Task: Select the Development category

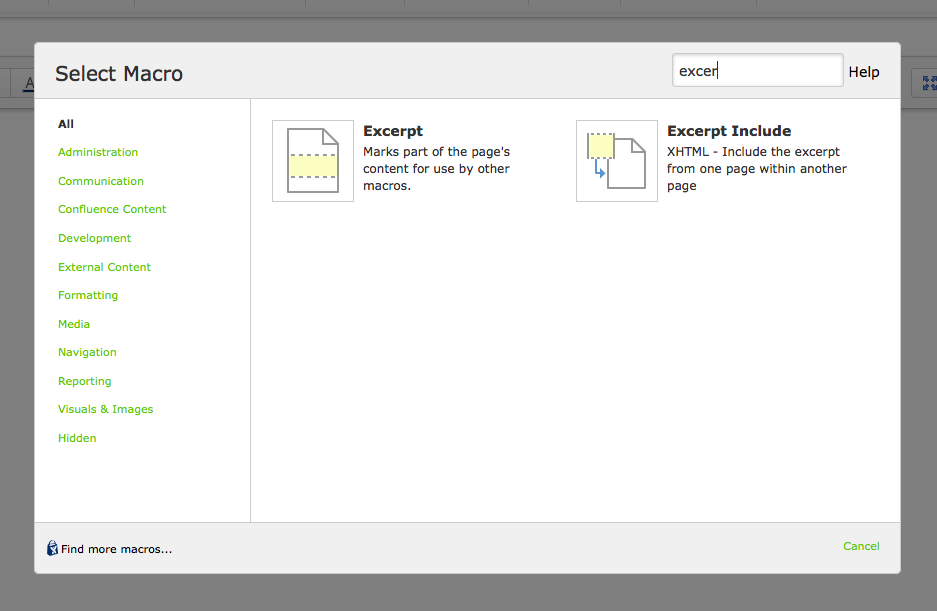Action: point(94,238)
